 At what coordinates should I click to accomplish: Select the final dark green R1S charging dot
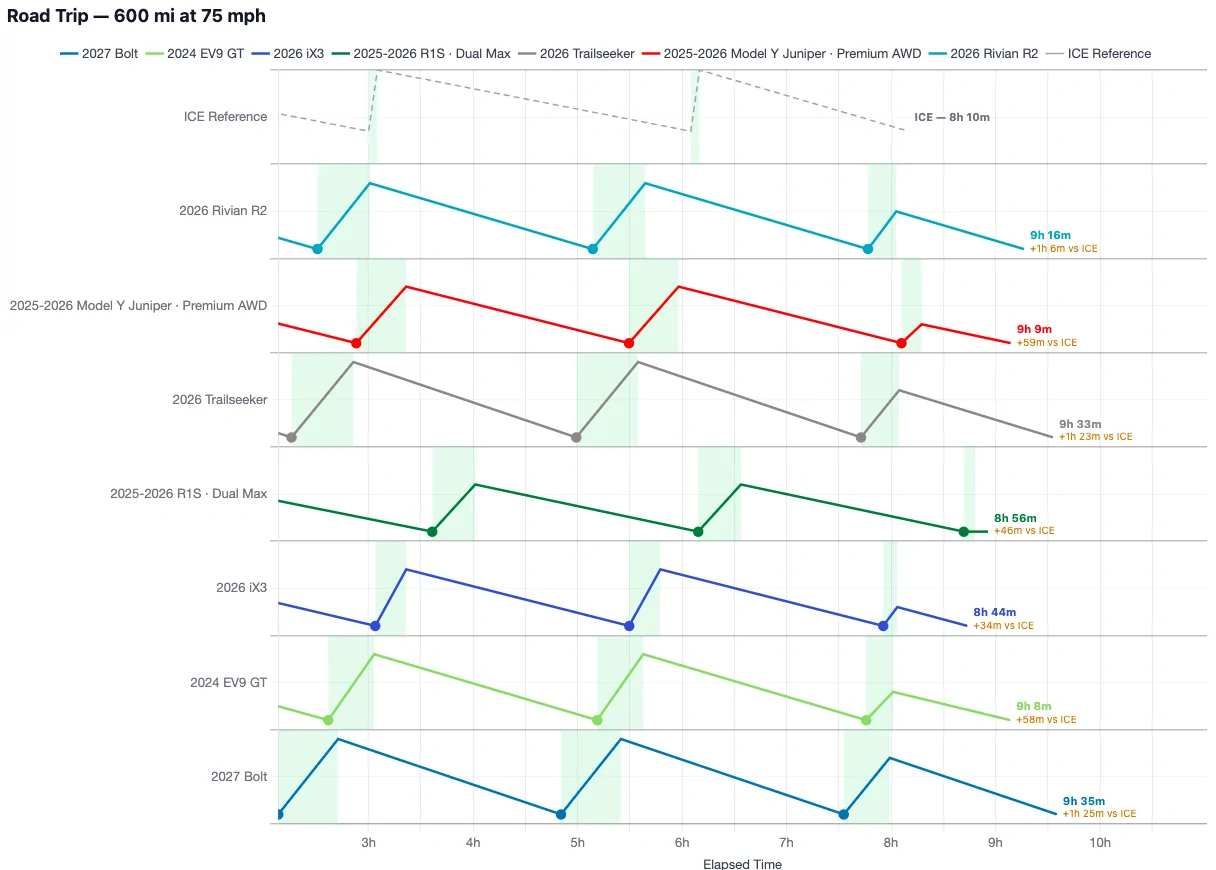pyautogui.click(x=963, y=532)
